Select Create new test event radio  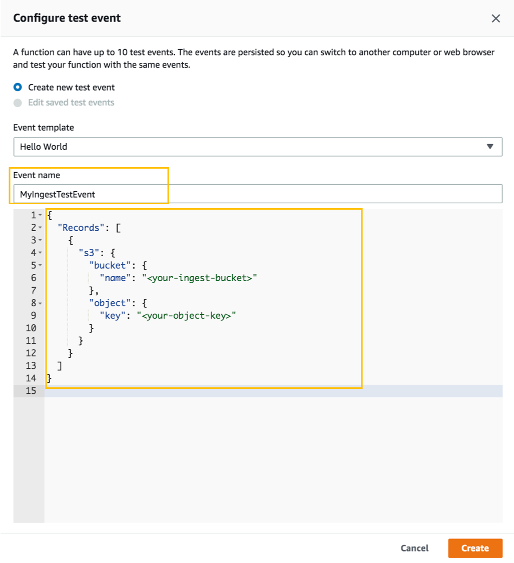tap(18, 87)
